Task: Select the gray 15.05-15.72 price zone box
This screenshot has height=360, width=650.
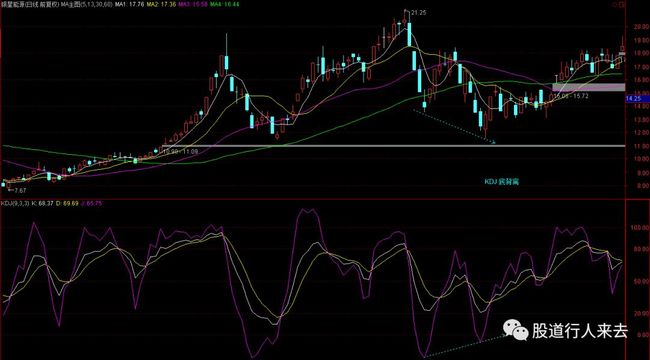Action: point(589,87)
